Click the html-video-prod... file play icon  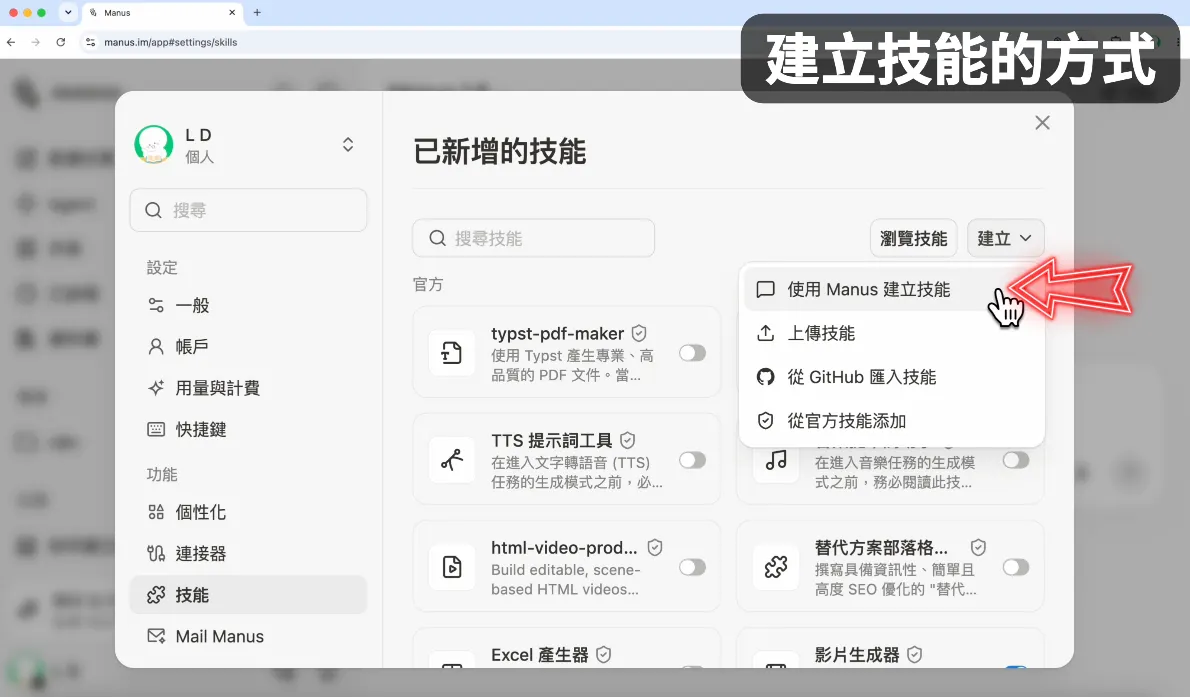point(452,567)
